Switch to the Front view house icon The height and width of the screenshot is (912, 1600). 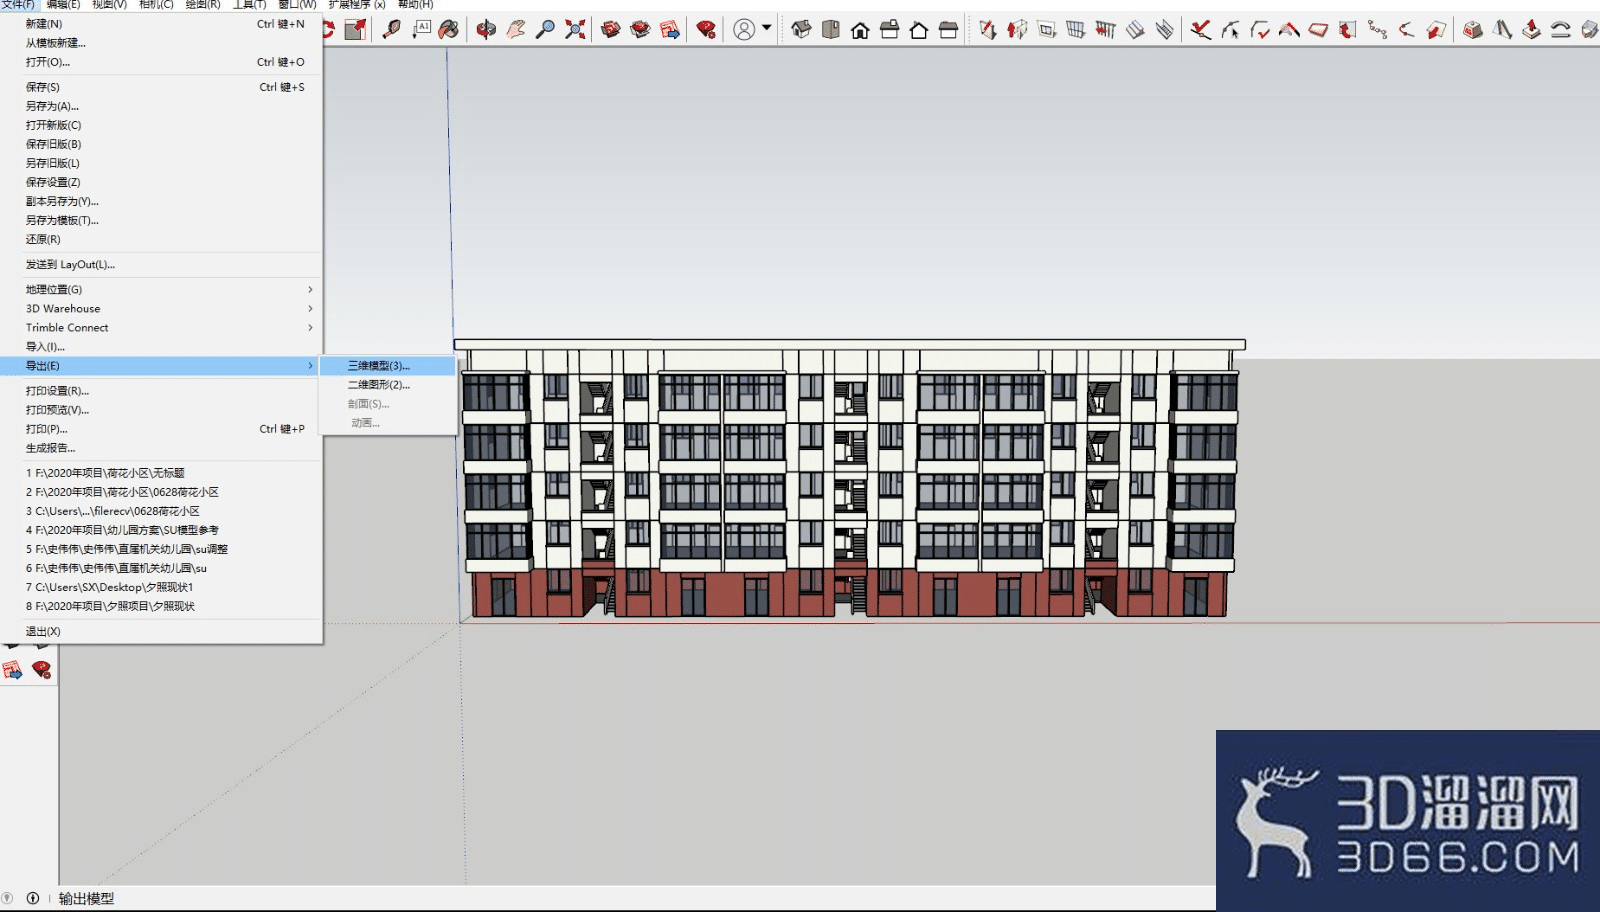point(860,30)
